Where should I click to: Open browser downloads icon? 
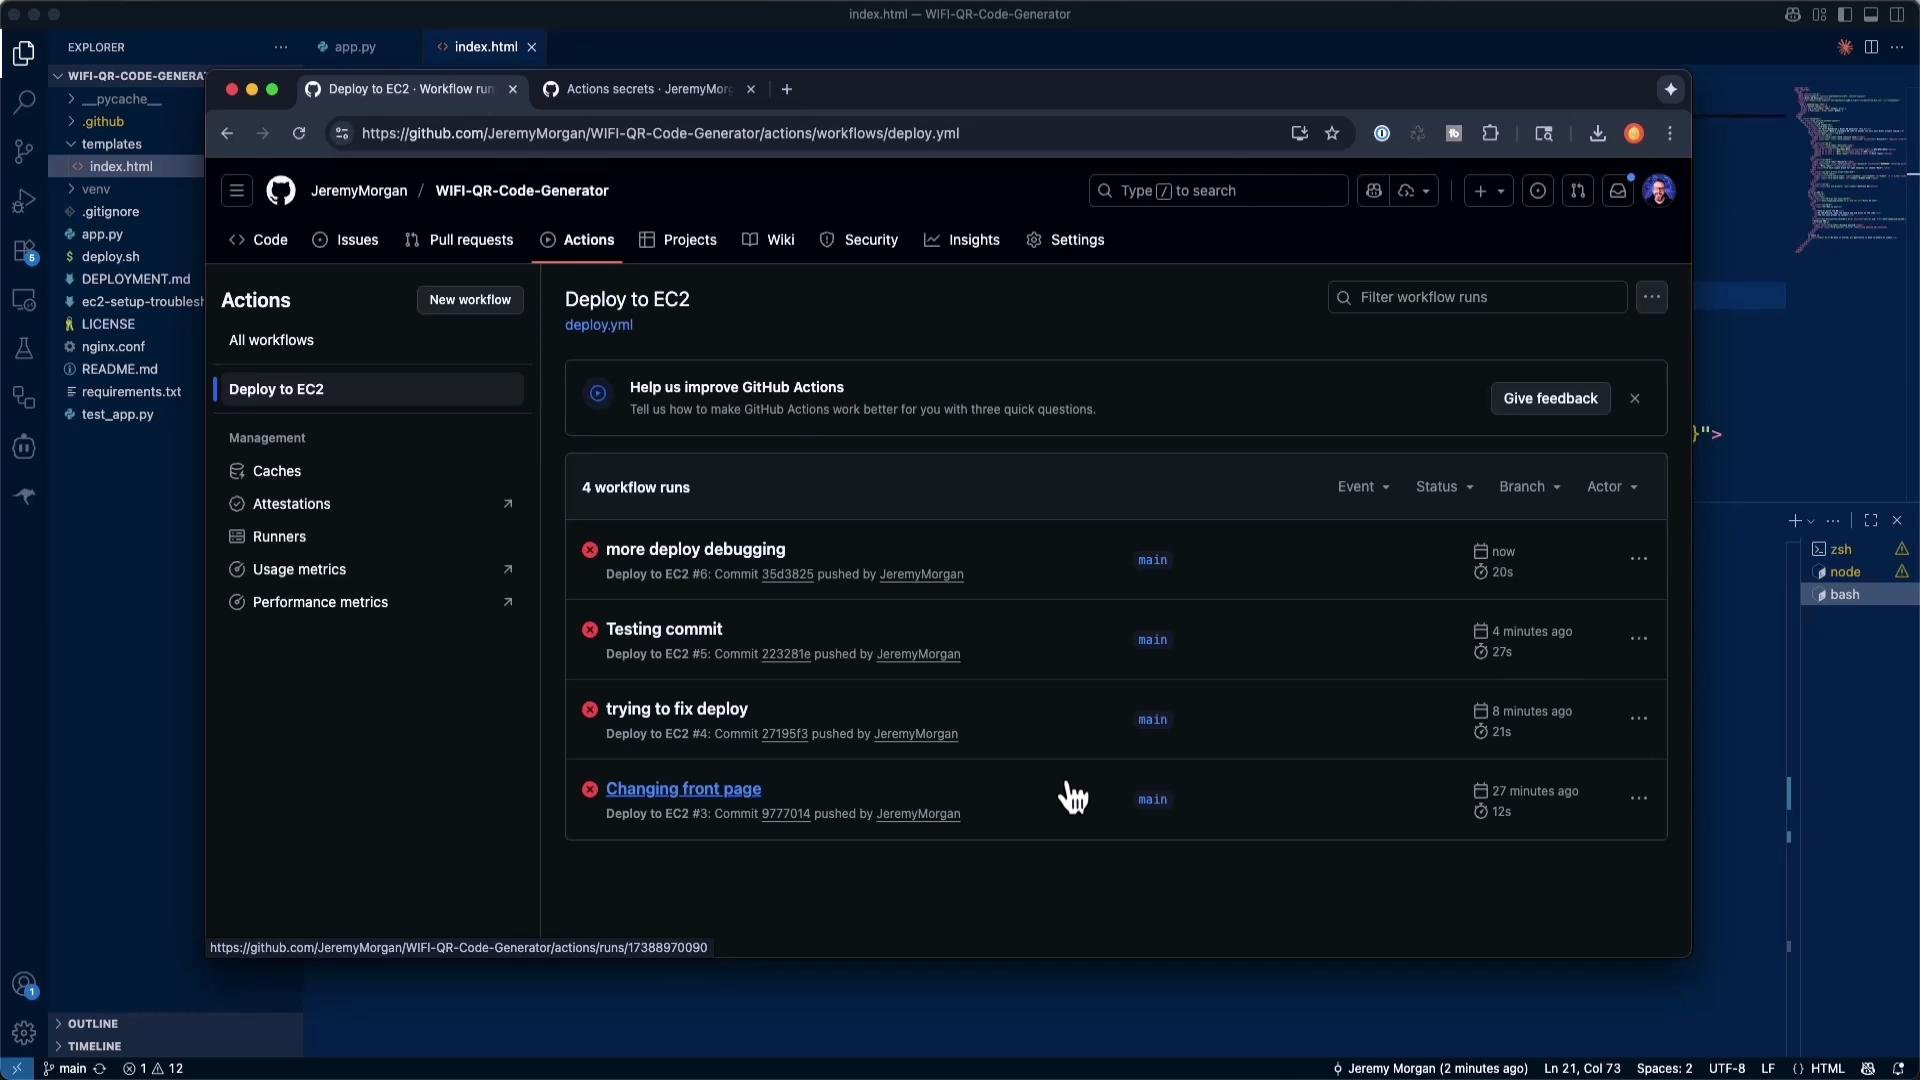click(1598, 133)
